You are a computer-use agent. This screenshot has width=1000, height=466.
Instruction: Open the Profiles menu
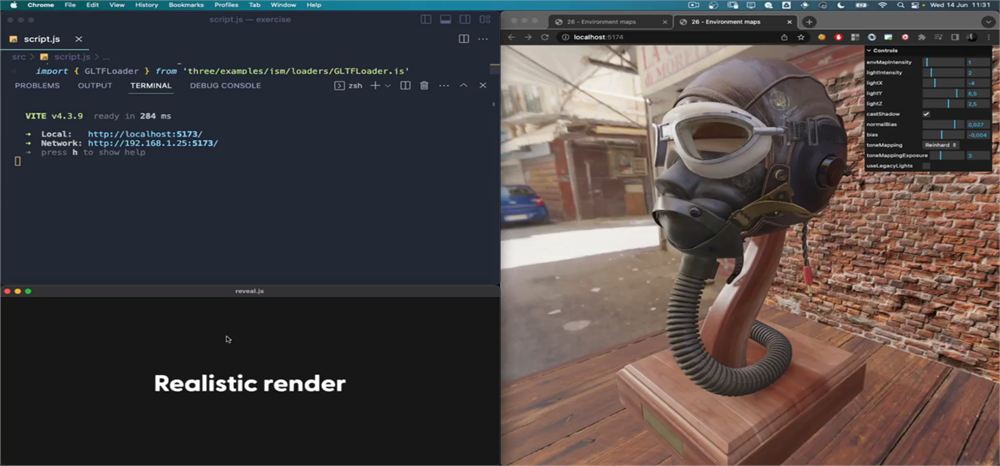(x=226, y=5)
